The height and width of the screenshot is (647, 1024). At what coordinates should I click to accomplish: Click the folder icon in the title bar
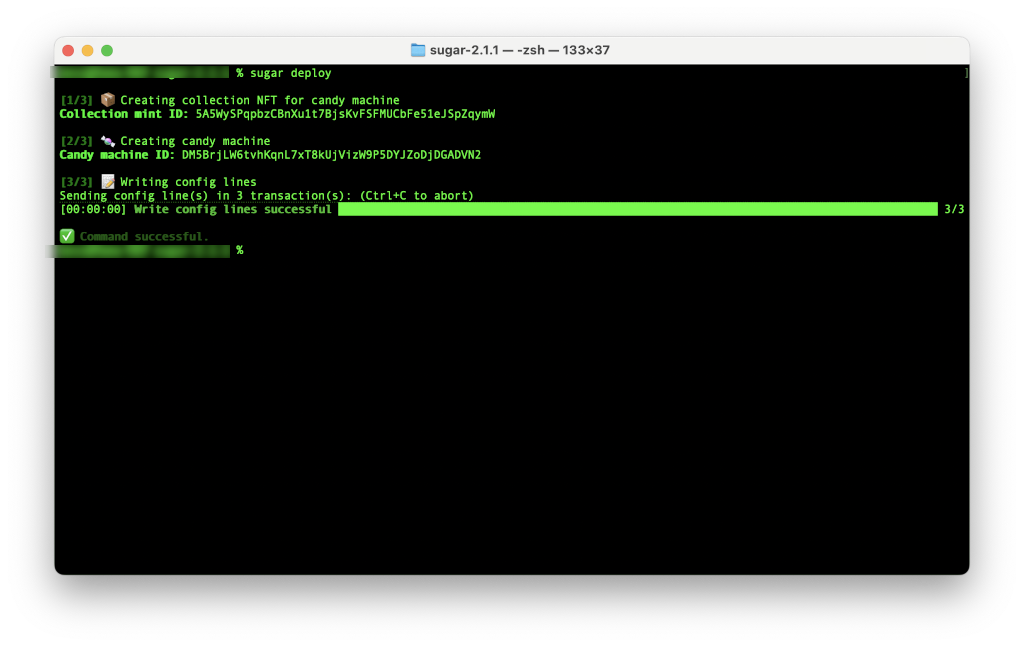pyautogui.click(x=418, y=50)
